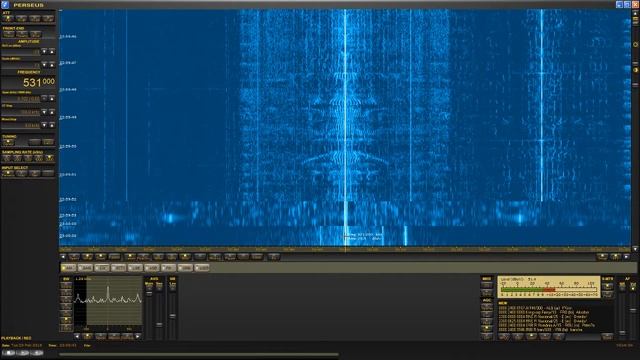This screenshot has height=360, width=640.
Task: Toggle the Preamp front-end button
Action: point(22,35)
